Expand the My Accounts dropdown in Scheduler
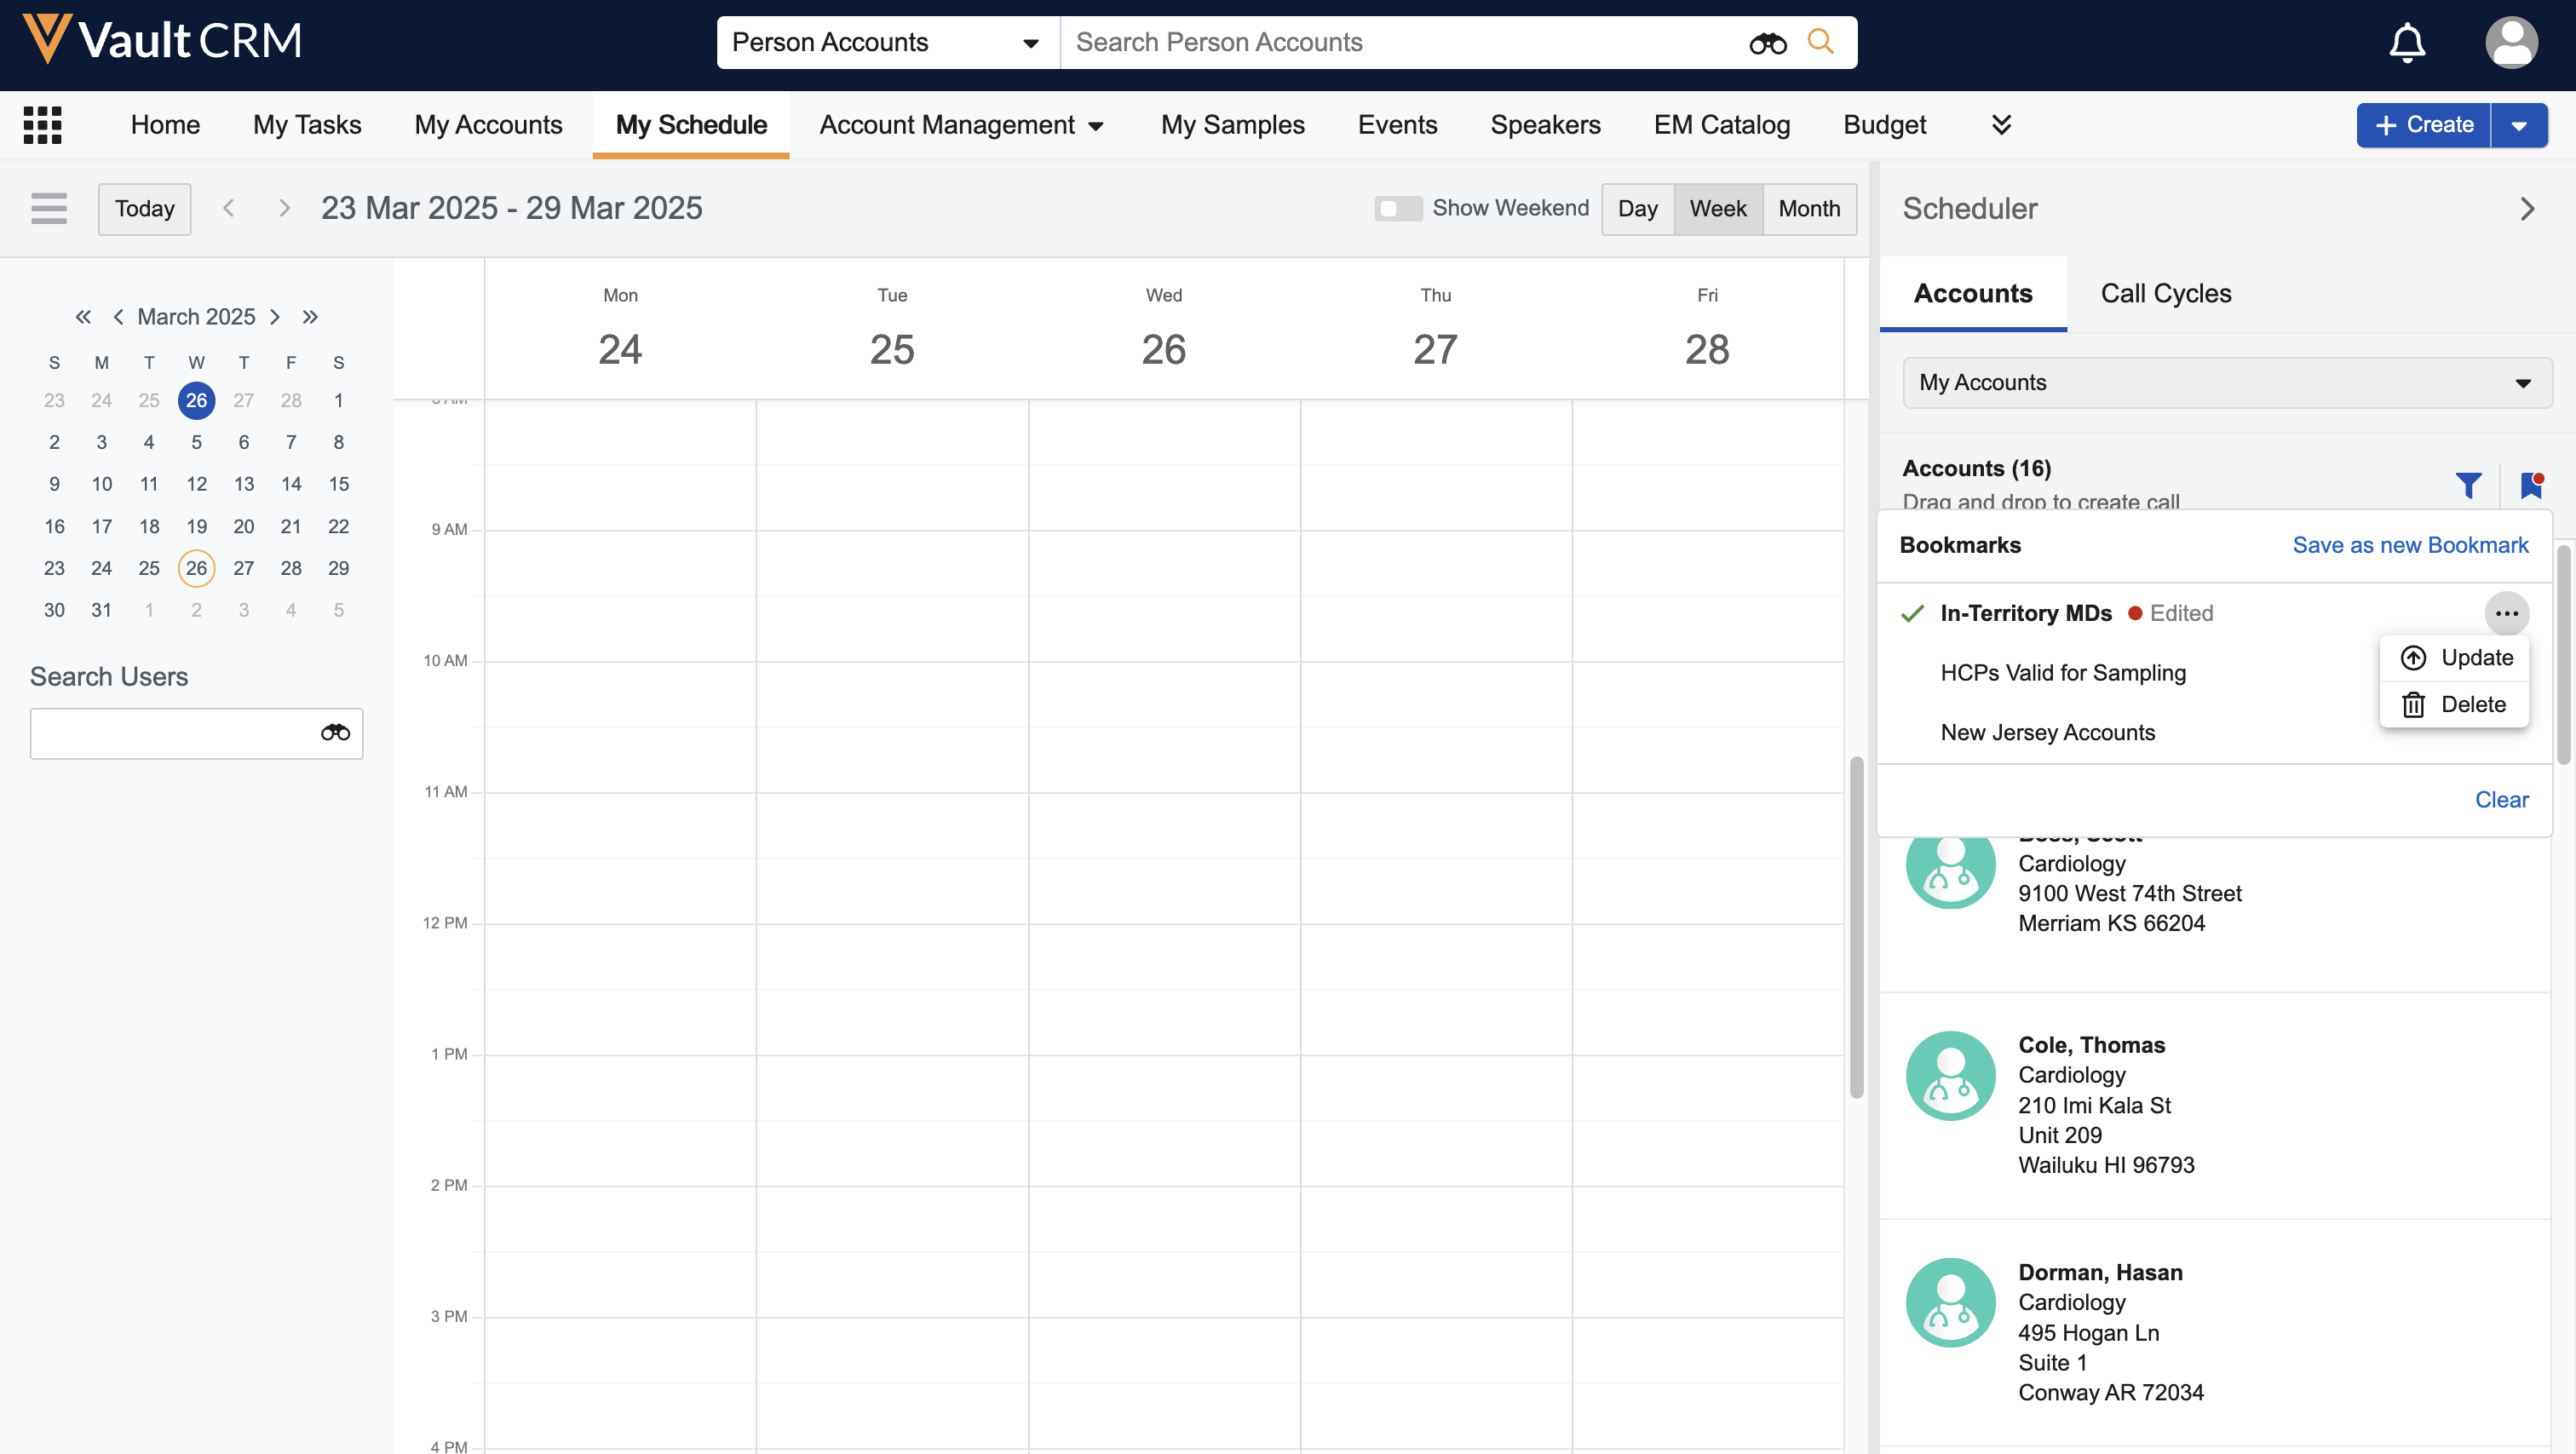Screen dimensions: 2576x1454 pyautogui.click(x=2227, y=383)
